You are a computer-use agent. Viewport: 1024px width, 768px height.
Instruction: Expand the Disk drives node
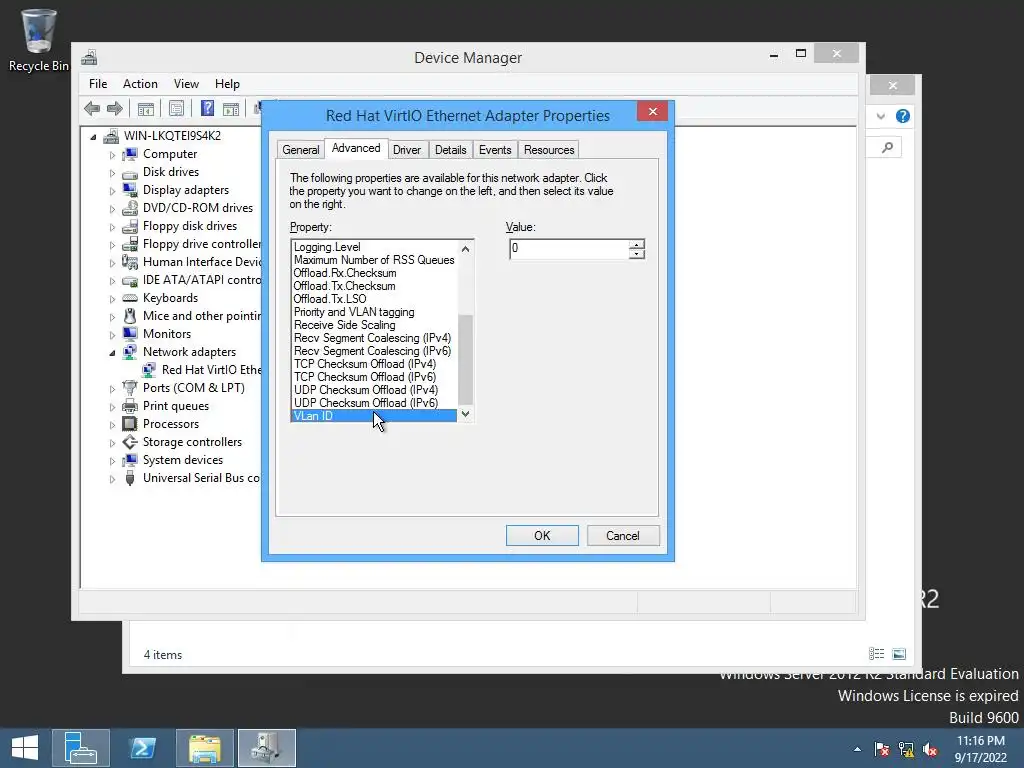click(112, 173)
